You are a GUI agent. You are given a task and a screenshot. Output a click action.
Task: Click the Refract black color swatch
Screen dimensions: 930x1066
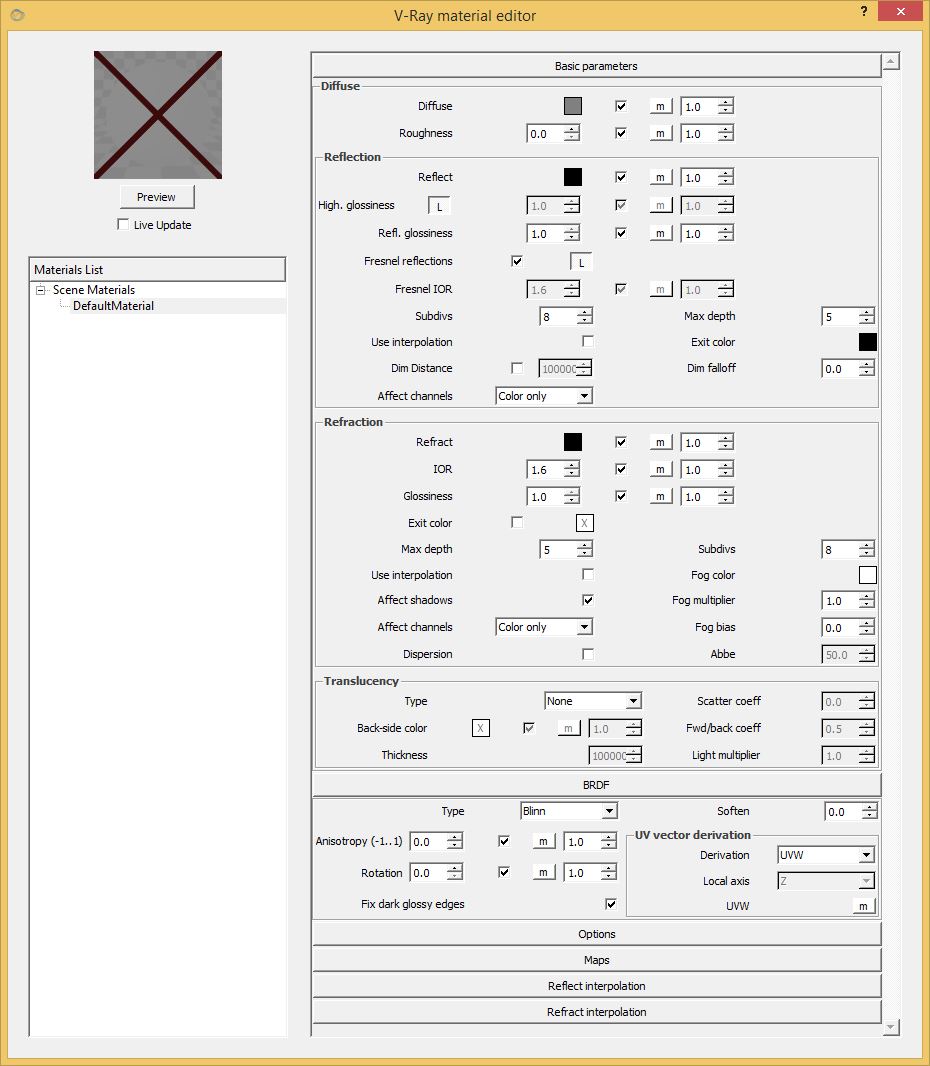pos(573,443)
